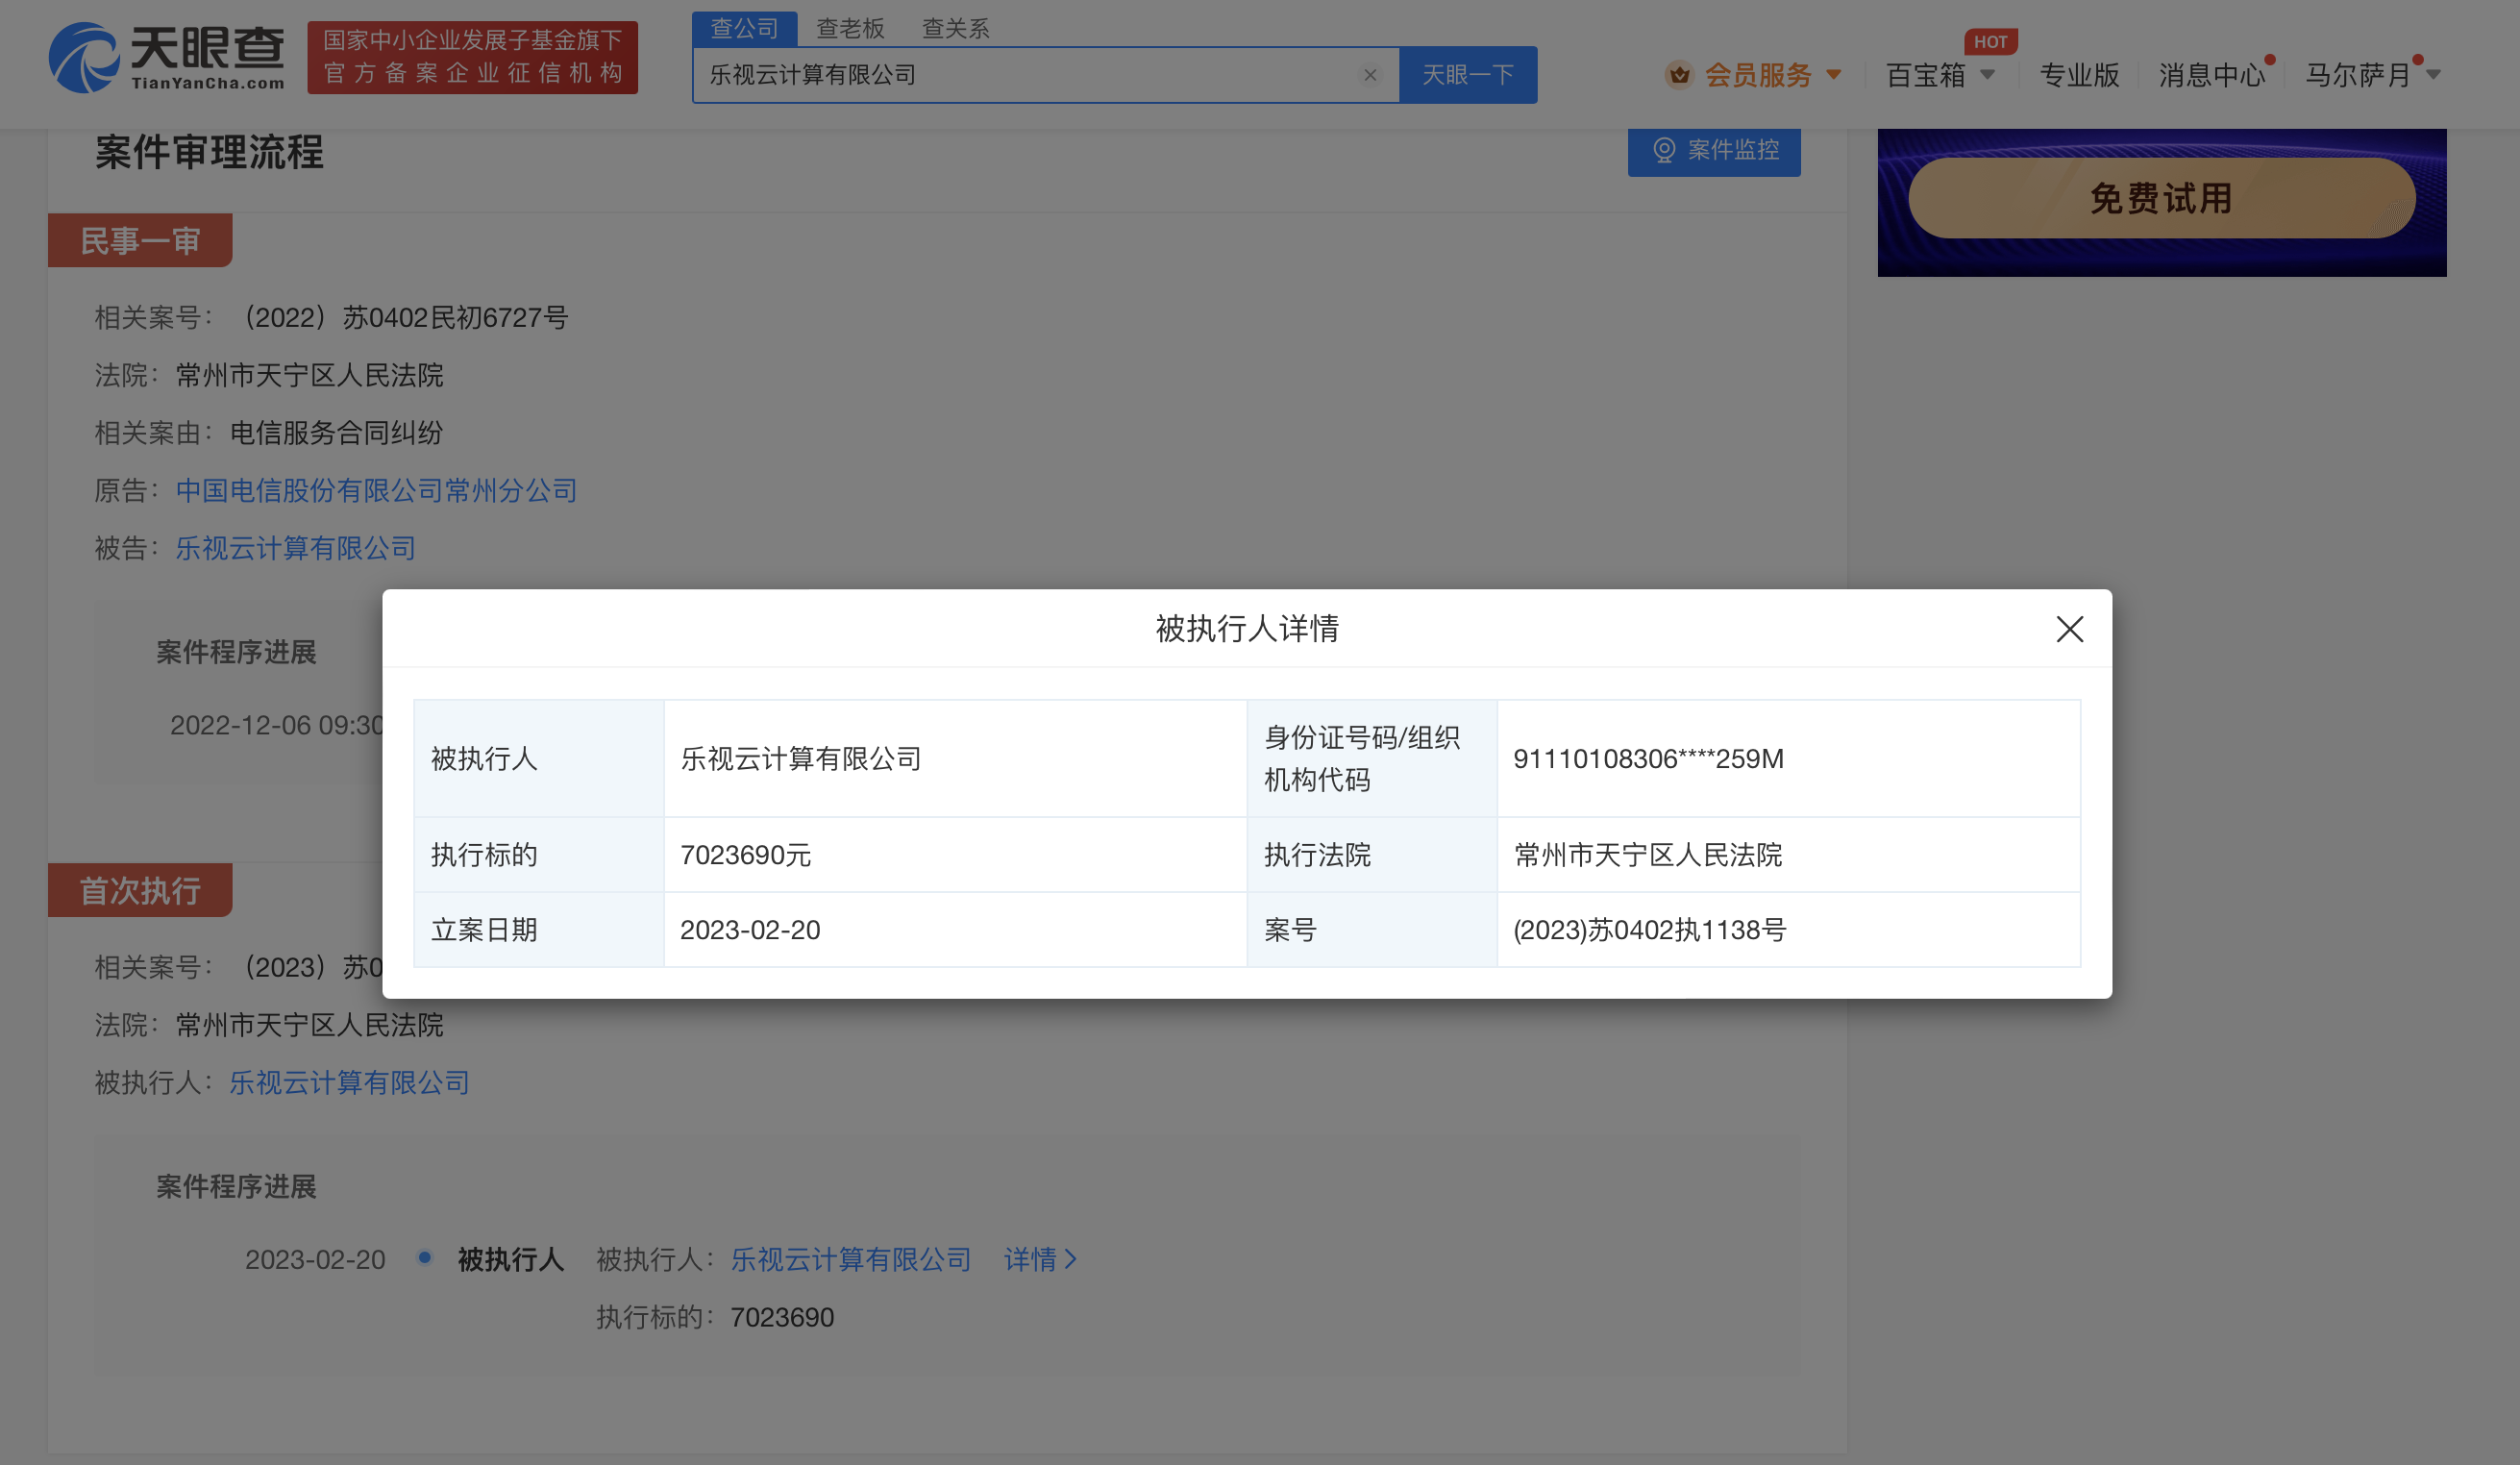Image resolution: width=2520 pixels, height=1465 pixels.
Task: Open 专业版 in the top menu
Action: pos(2079,75)
